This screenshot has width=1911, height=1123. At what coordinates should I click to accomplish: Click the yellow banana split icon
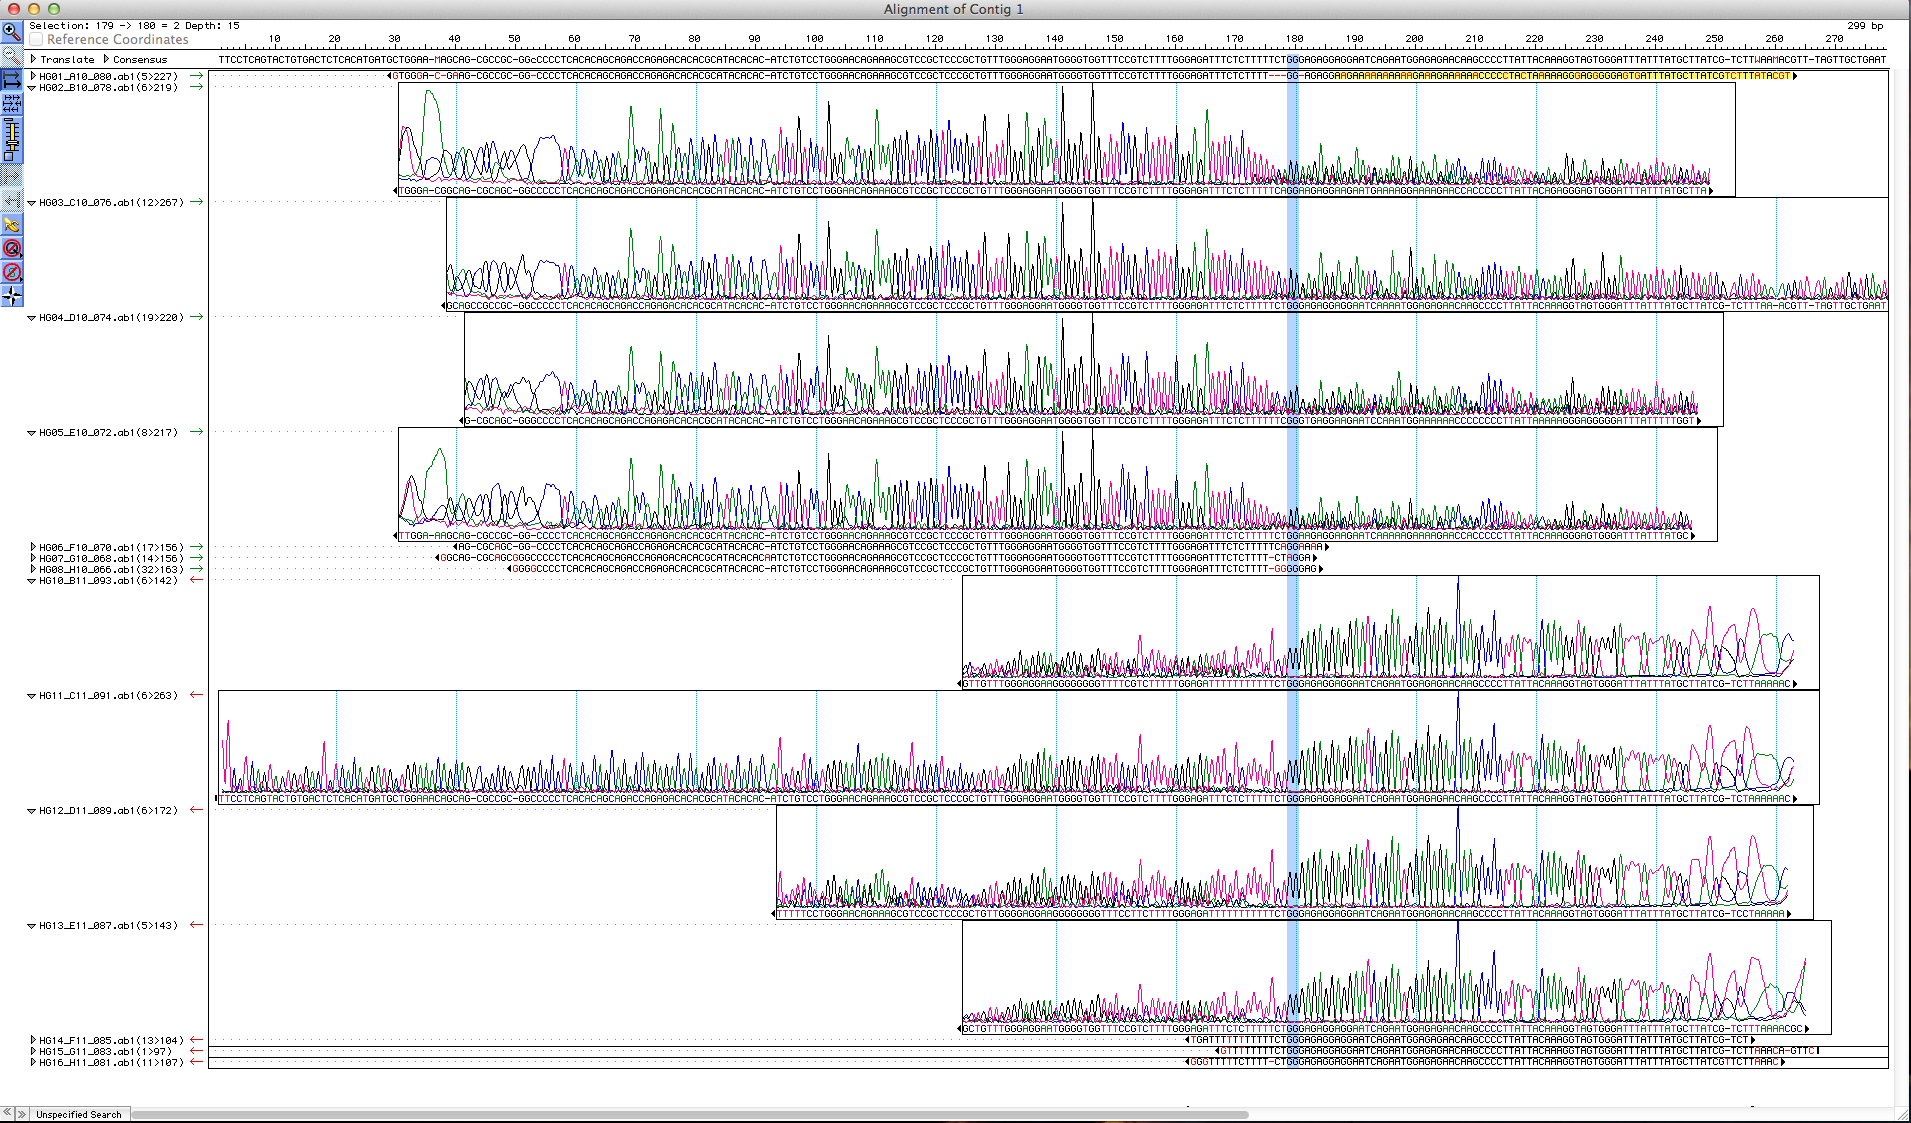pyautogui.click(x=11, y=225)
